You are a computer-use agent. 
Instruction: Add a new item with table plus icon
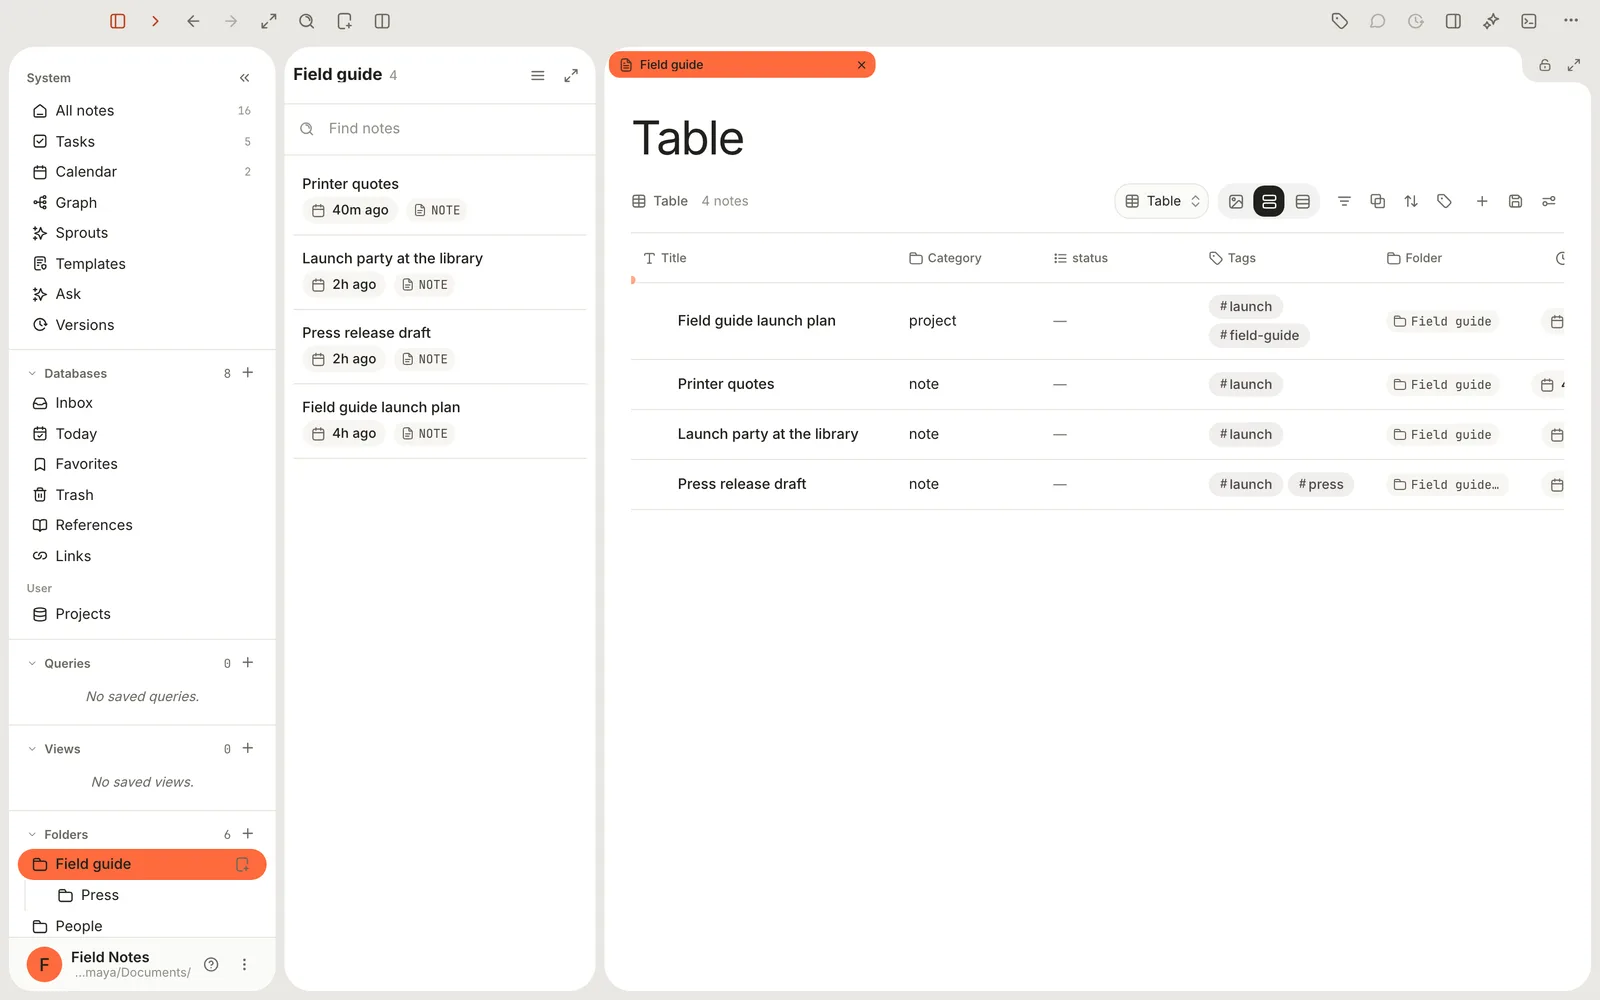(x=1482, y=201)
